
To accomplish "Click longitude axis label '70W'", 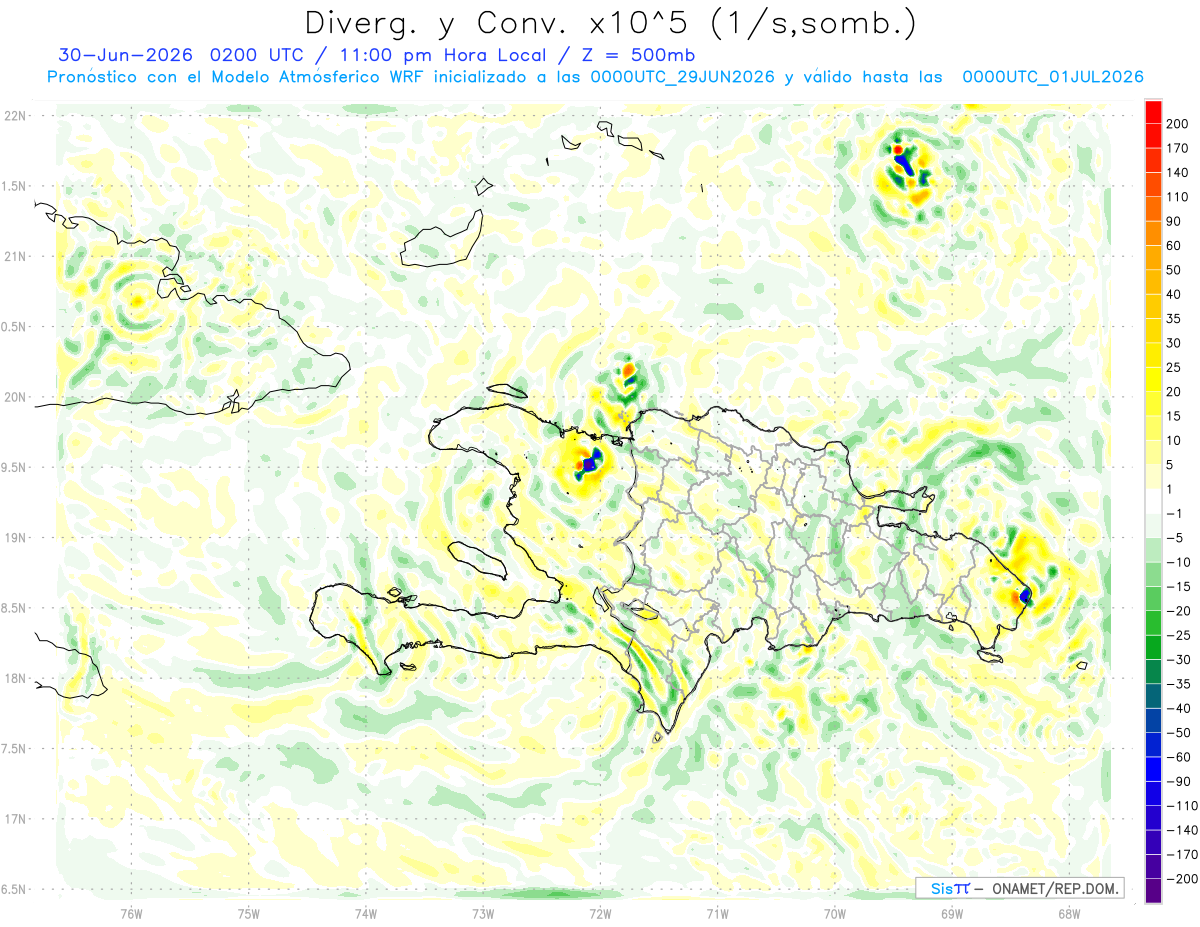I will (835, 913).
